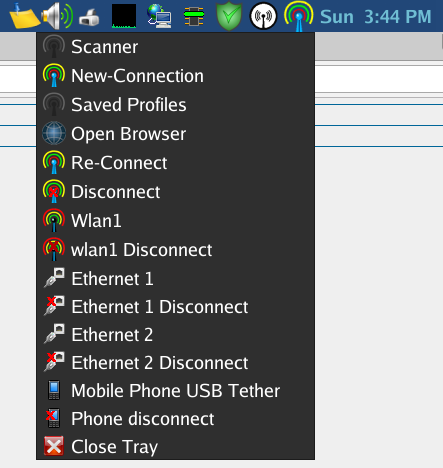Open the green shield firewall icon
Viewport: 443px width, 468px height.
tap(229, 16)
